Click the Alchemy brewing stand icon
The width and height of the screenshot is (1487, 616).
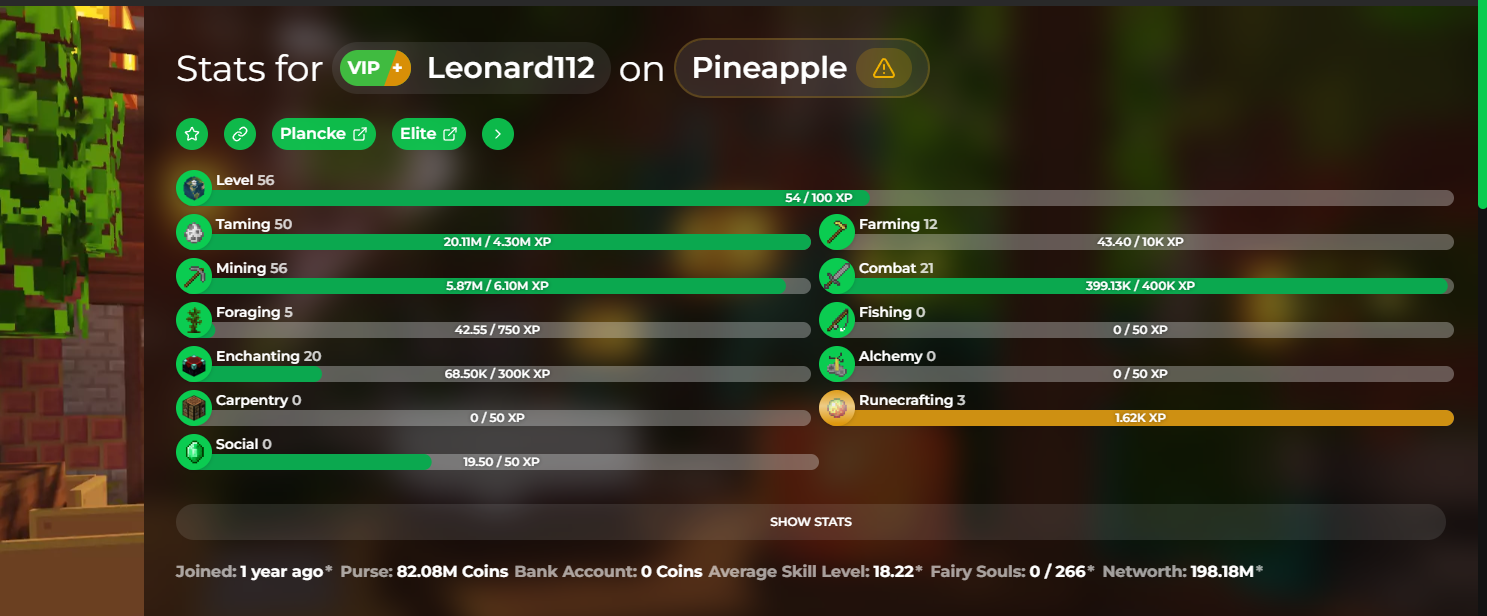click(x=837, y=364)
